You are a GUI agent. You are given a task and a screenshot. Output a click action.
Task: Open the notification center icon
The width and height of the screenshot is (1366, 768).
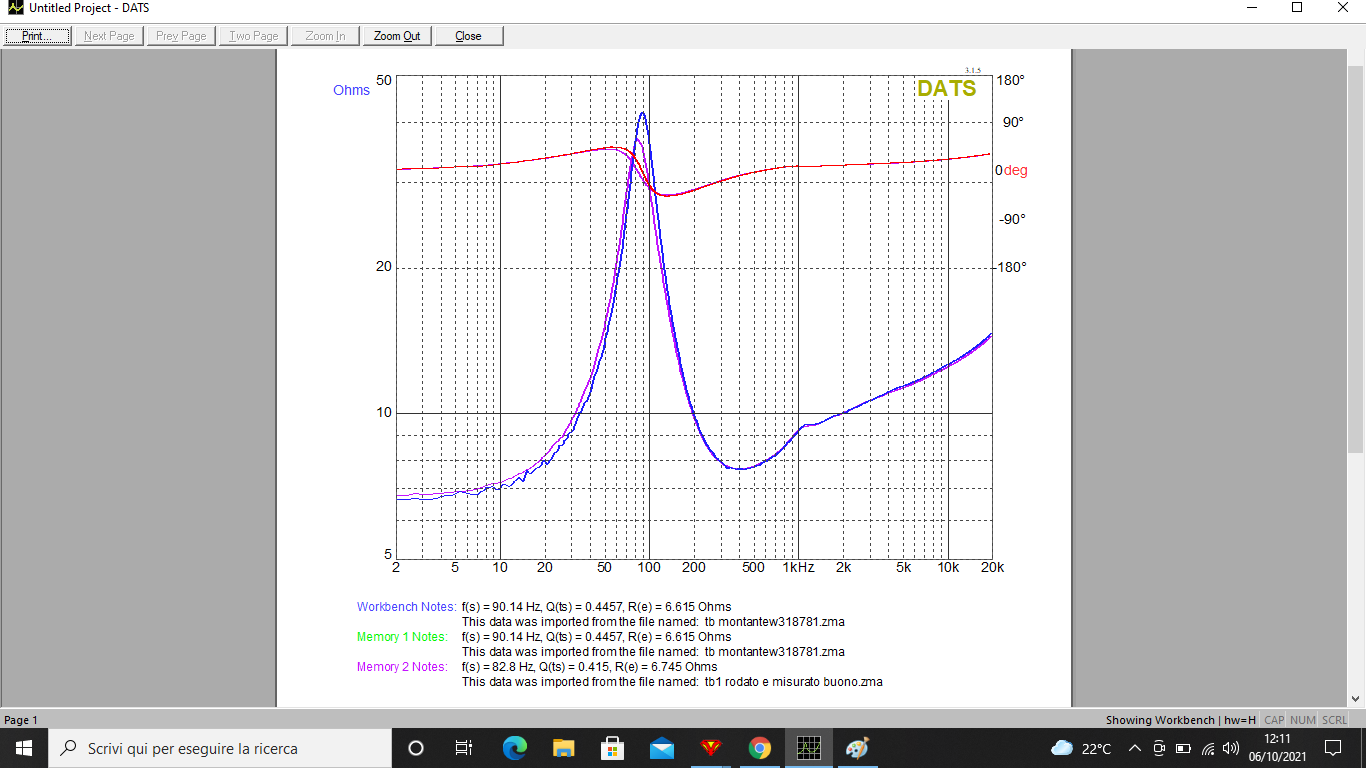[x=1333, y=748]
